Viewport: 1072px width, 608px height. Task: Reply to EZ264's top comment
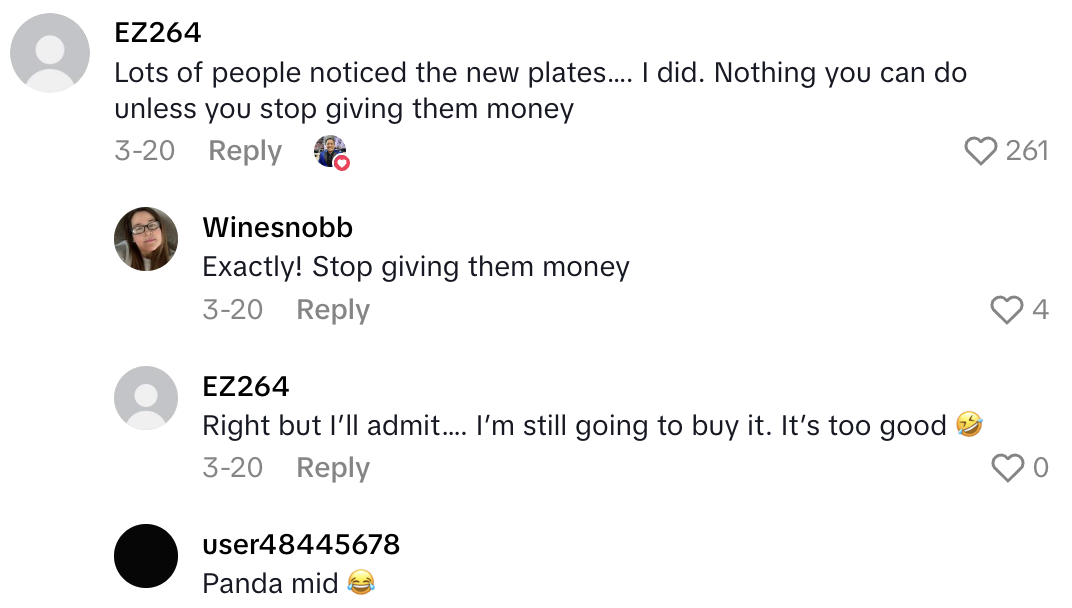pos(245,151)
